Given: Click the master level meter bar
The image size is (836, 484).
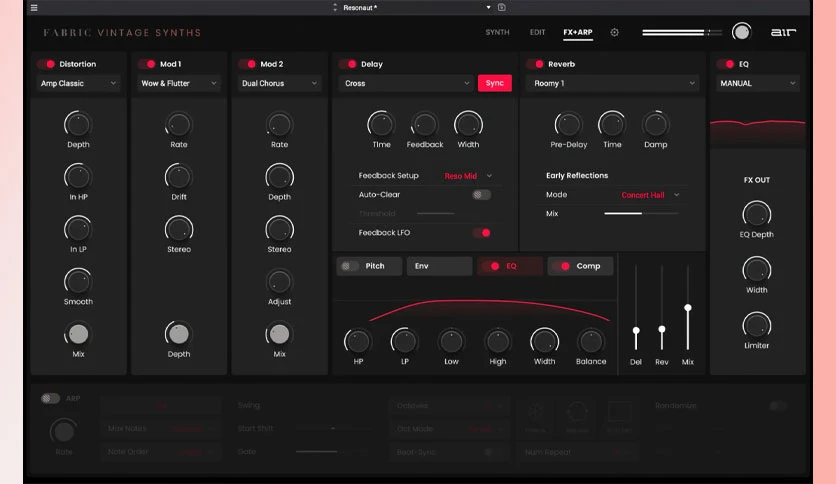Looking at the screenshot, I should click(x=682, y=33).
